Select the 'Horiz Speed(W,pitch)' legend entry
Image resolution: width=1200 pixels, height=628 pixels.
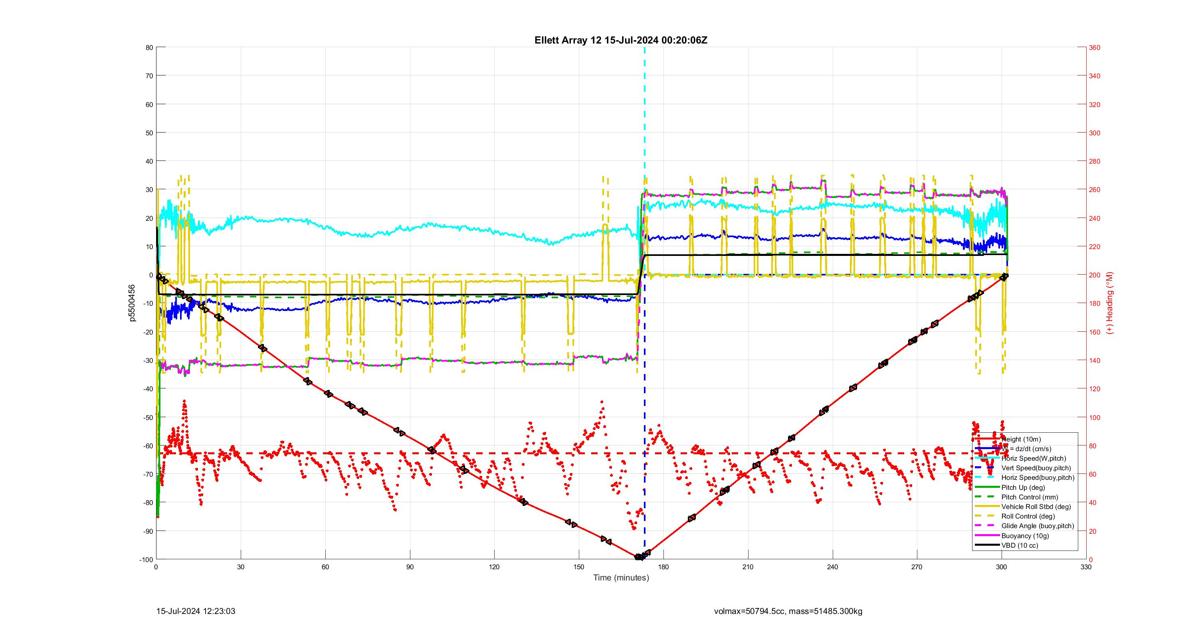point(1033,458)
